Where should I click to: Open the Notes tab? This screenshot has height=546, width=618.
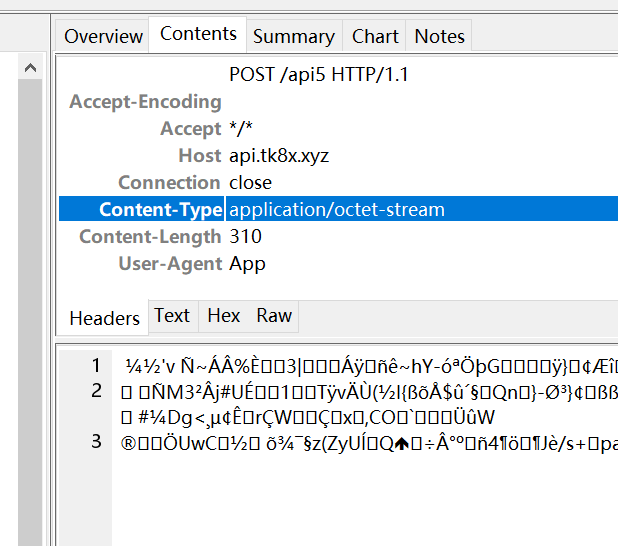[439, 36]
